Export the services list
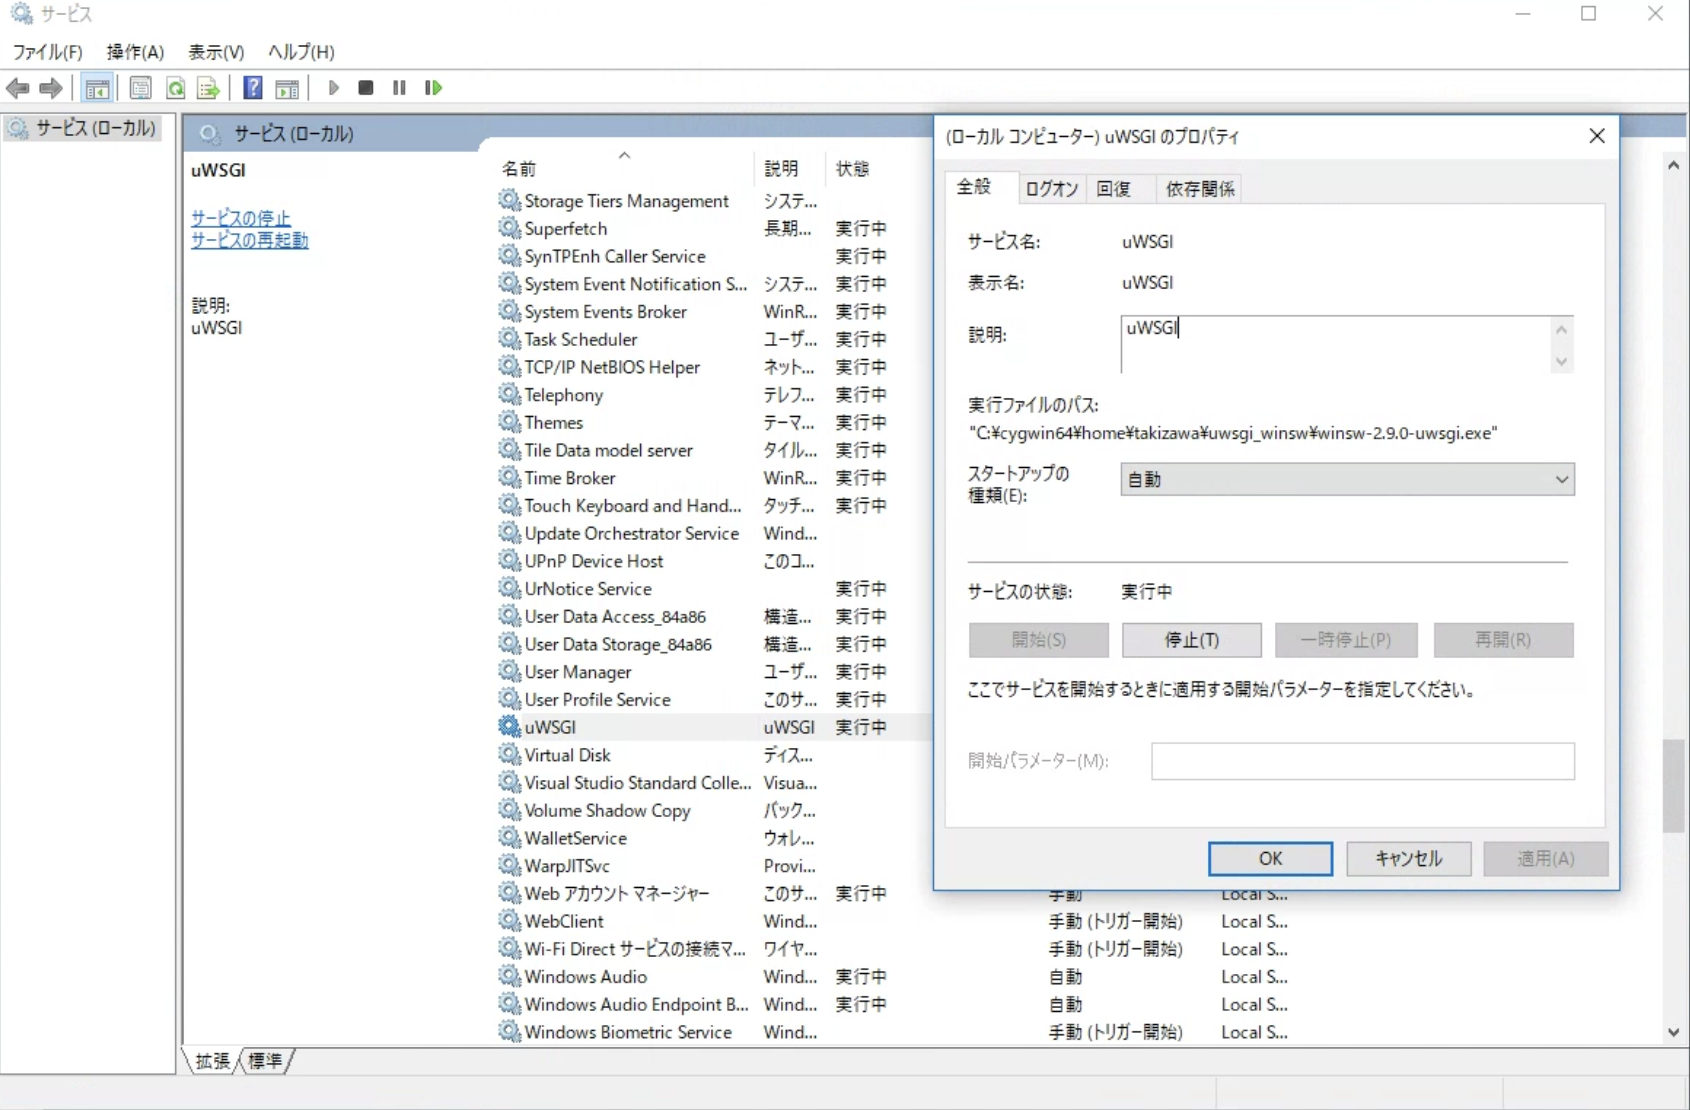Image resolution: width=1690 pixels, height=1110 pixels. pos(207,88)
